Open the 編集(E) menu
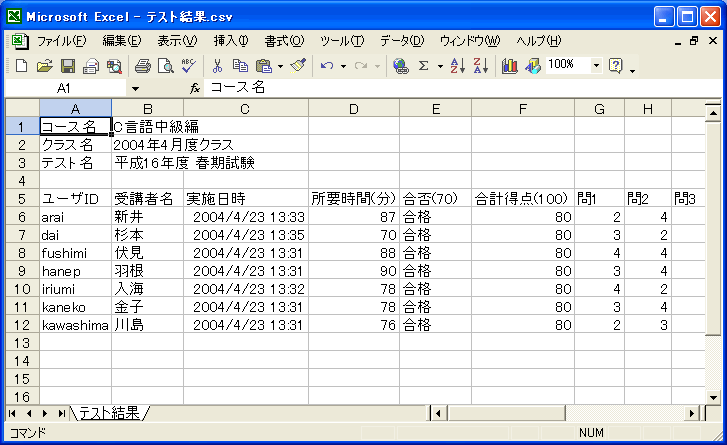Screen dimensions: 727x445 coord(121,41)
